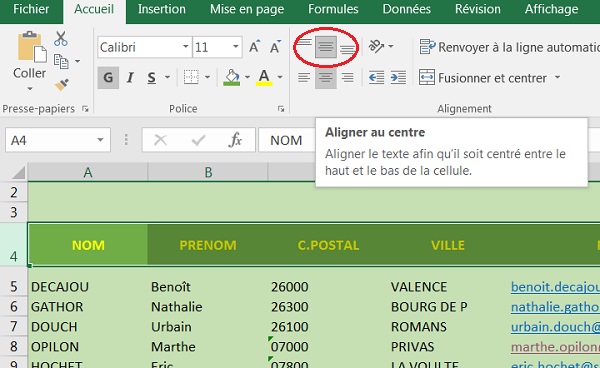The width and height of the screenshot is (600, 368).
Task: Click the insert function fx icon
Action: click(x=235, y=140)
